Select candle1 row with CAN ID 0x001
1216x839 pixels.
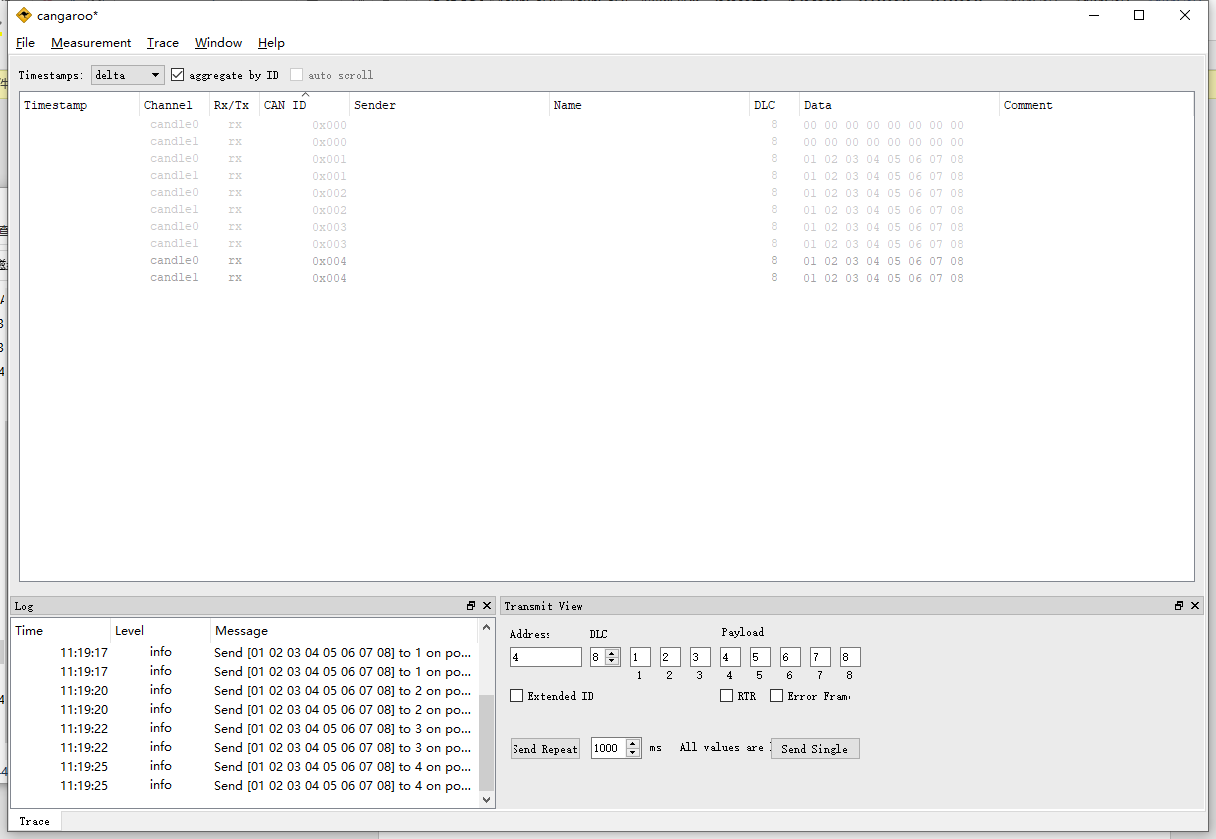606,176
